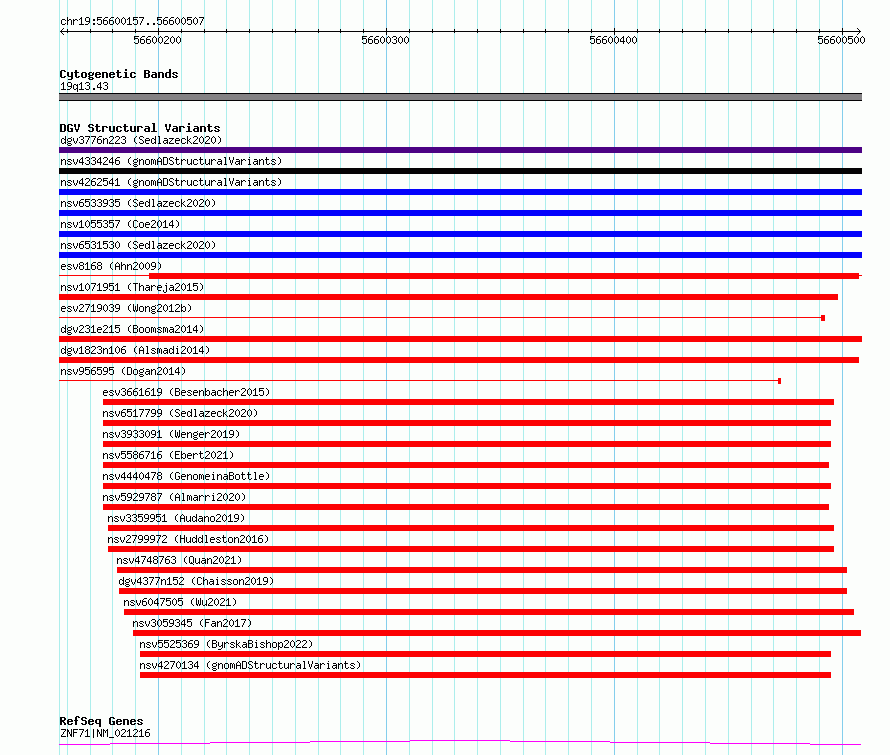Click the black nsv4334246 variant bar
The image size is (890, 755).
click(460, 171)
